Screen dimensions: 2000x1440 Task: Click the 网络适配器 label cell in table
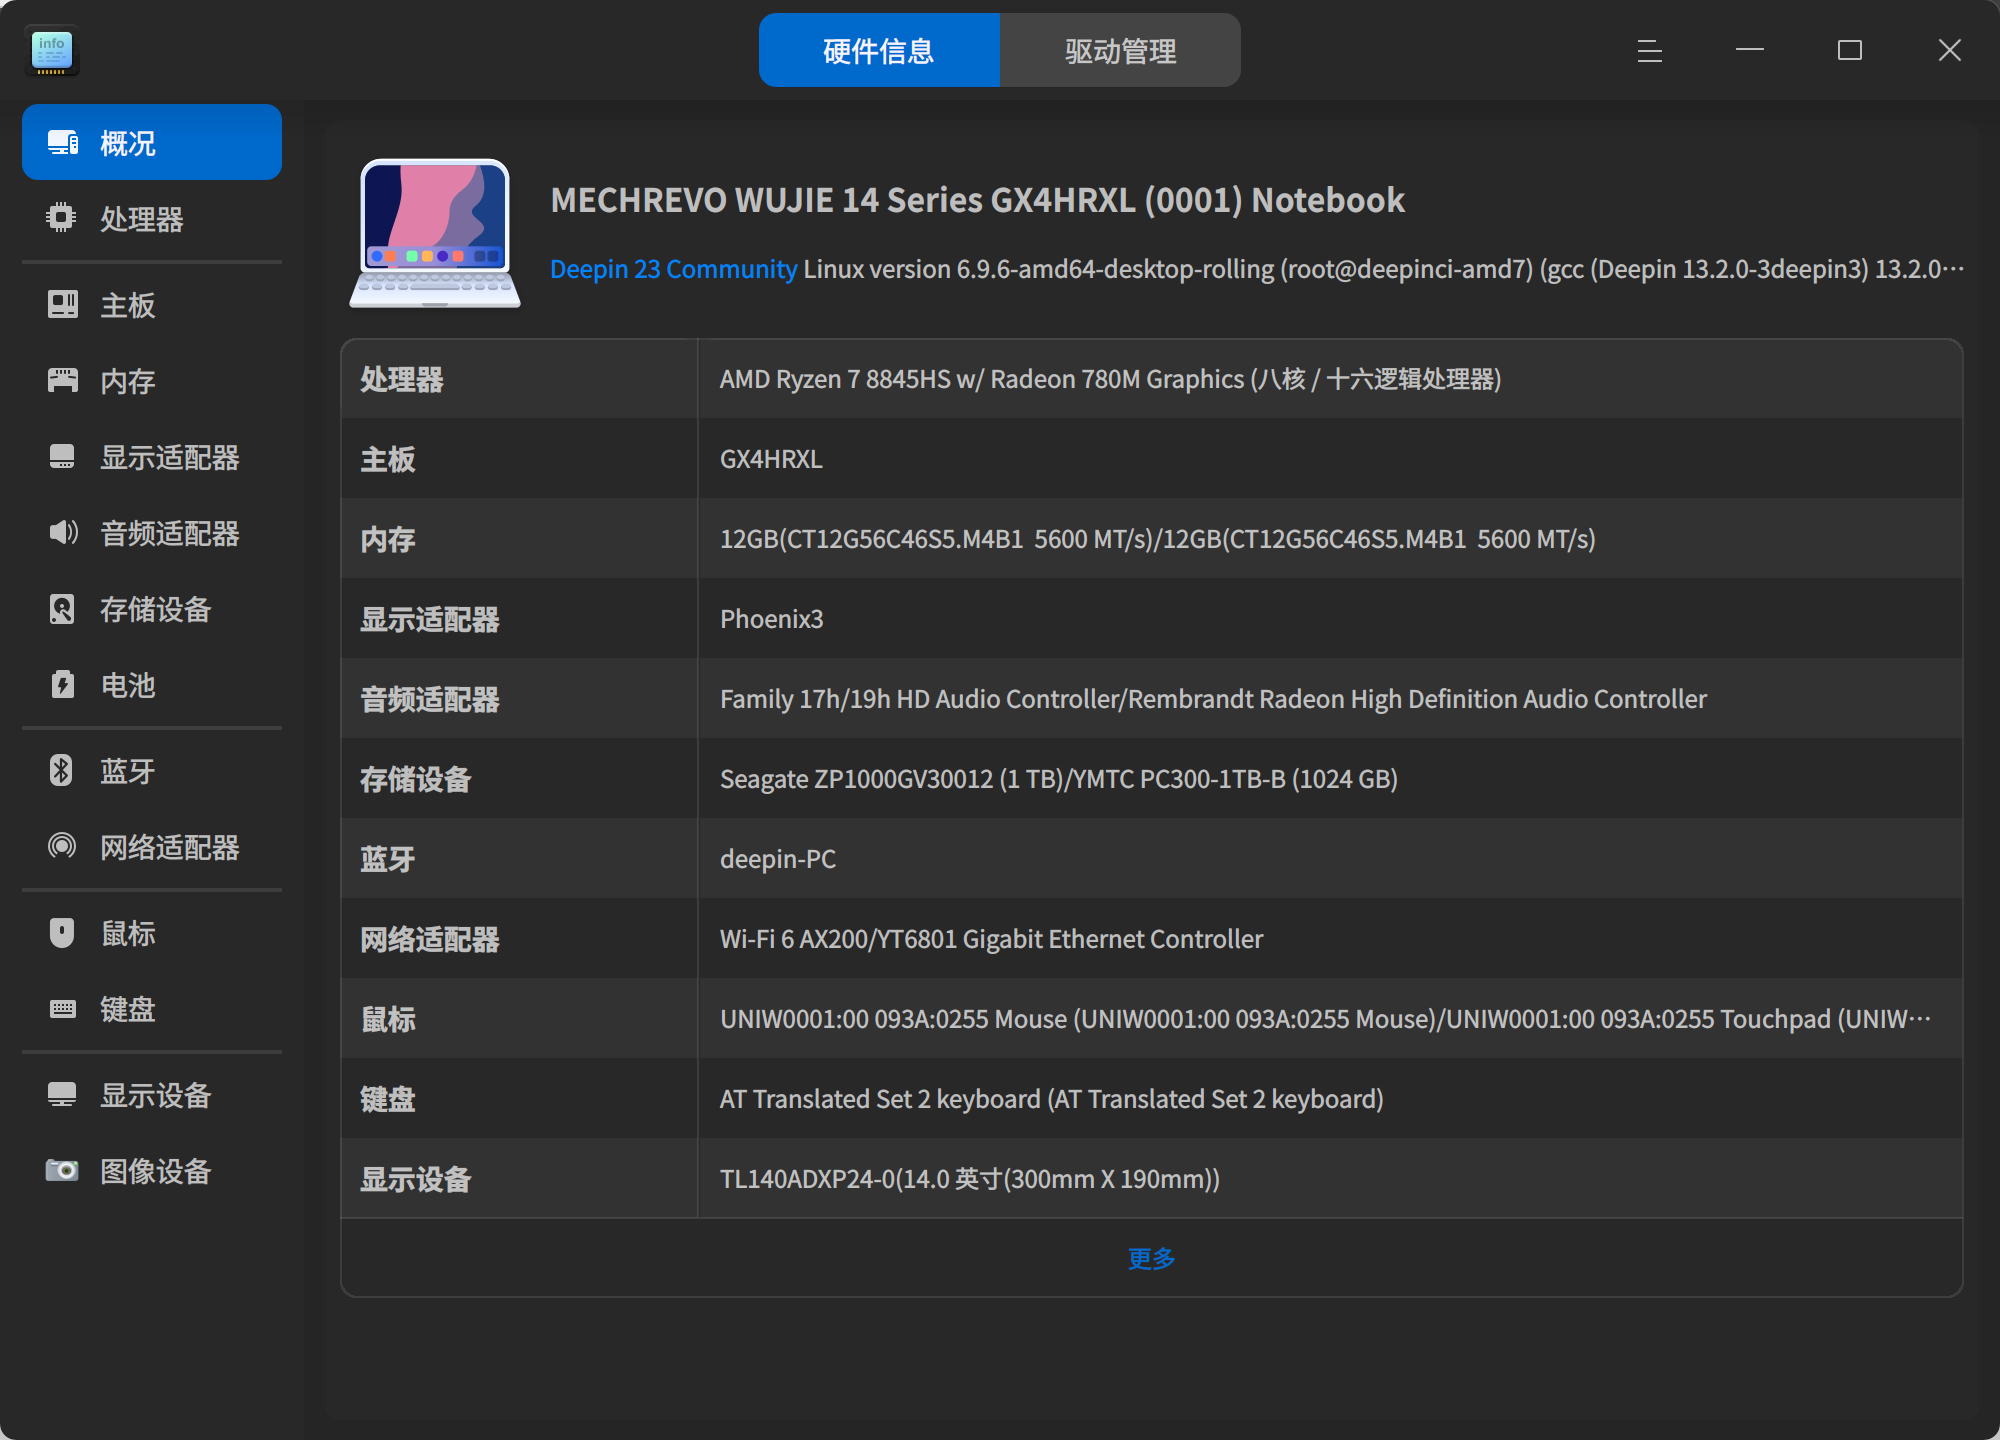[x=519, y=939]
